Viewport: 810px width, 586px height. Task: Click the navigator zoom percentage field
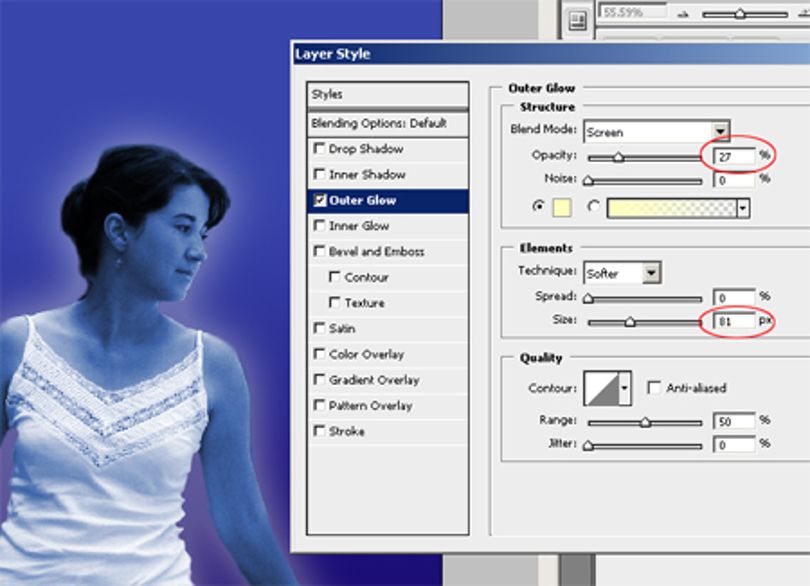pyautogui.click(x=631, y=12)
